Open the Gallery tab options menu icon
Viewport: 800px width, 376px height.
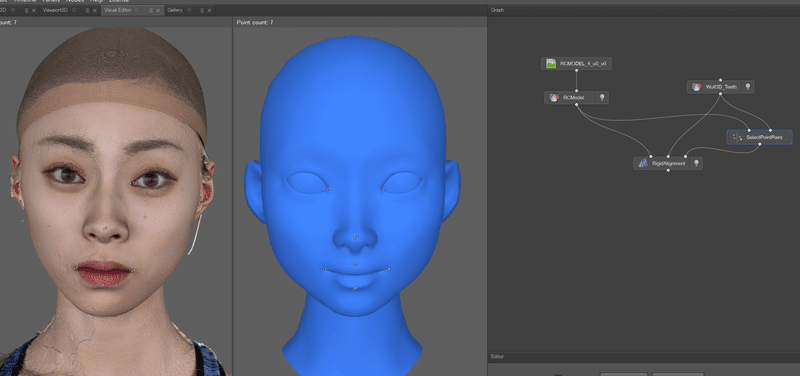coord(202,10)
